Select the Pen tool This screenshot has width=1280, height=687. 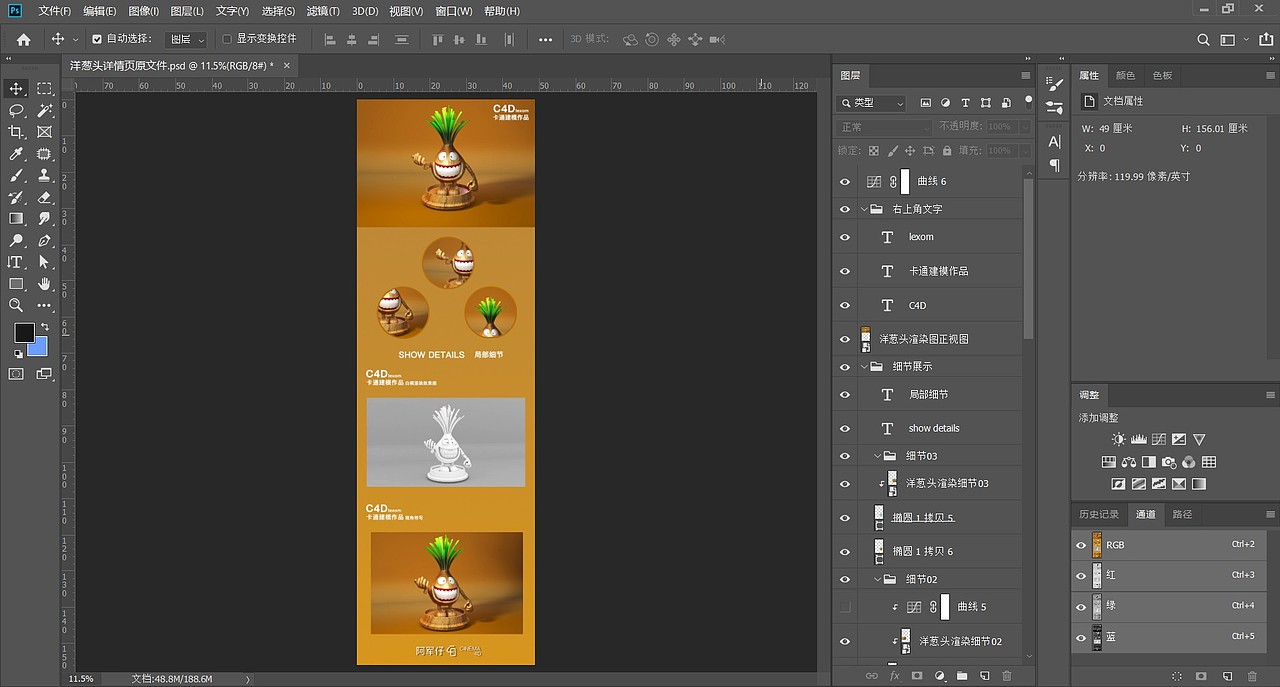coord(45,240)
